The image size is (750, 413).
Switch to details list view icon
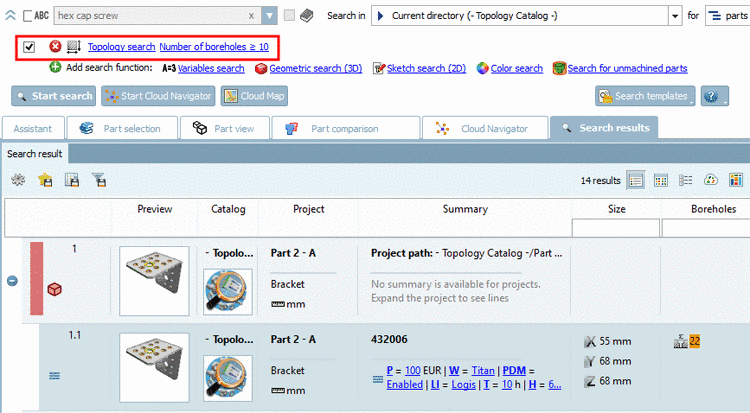click(685, 180)
